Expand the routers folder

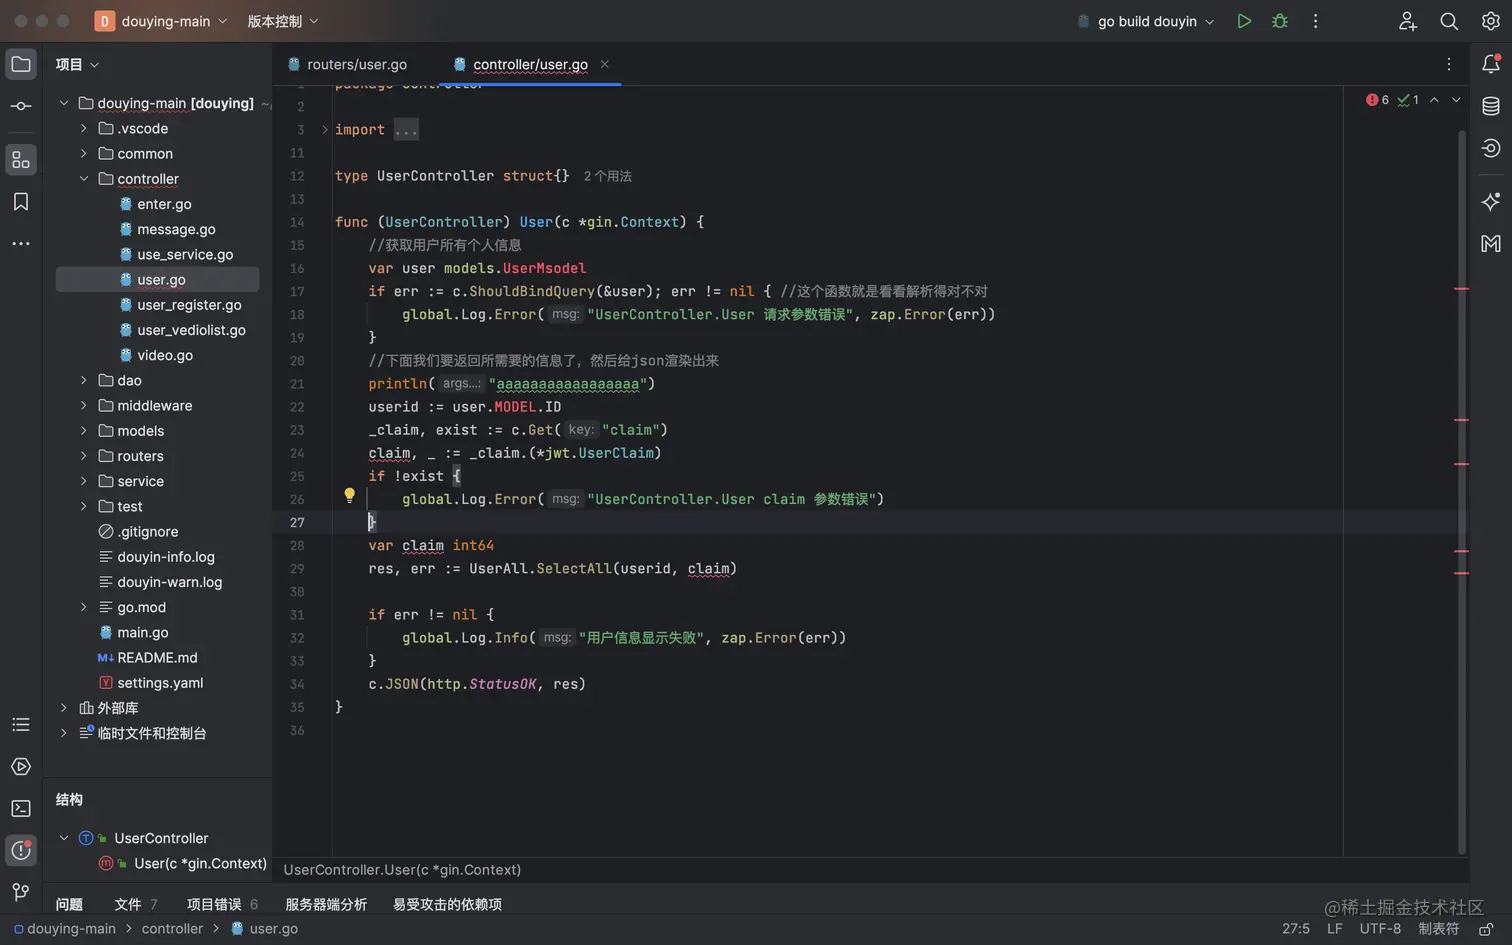point(84,456)
